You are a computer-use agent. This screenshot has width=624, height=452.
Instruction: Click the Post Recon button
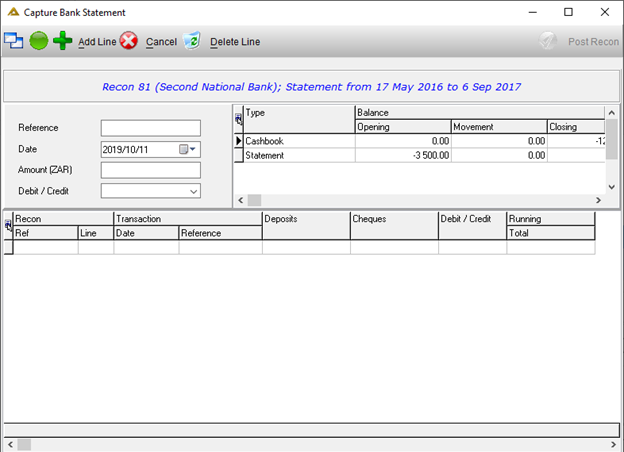(x=593, y=42)
